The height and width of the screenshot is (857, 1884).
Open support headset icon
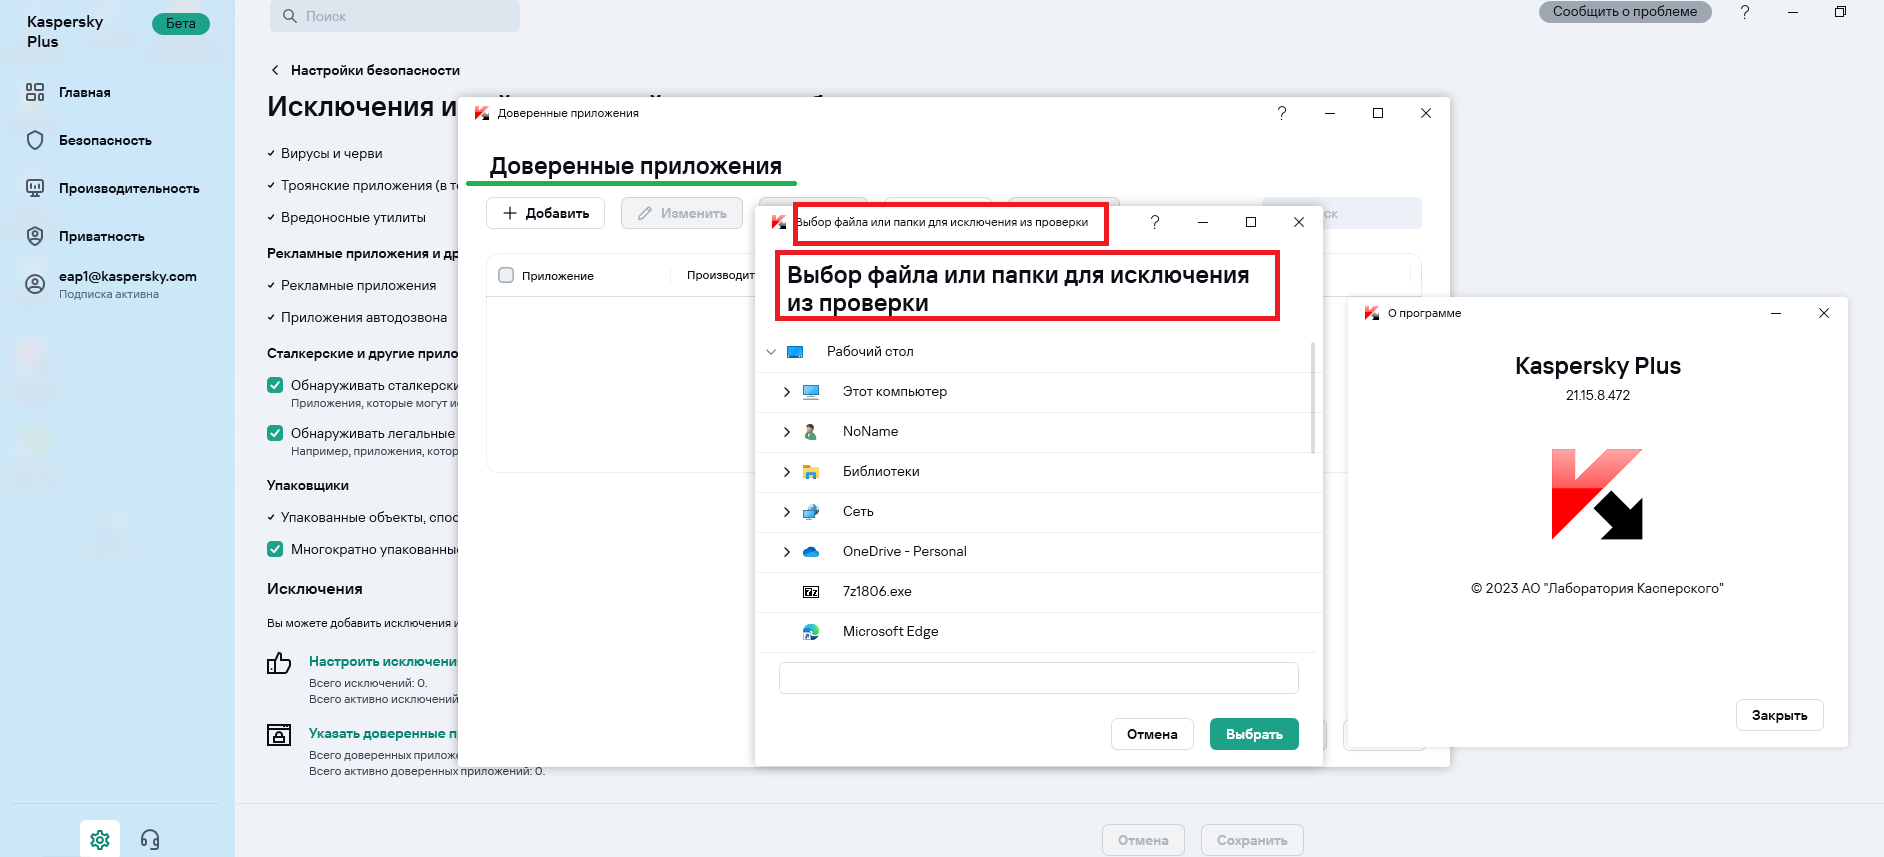click(150, 839)
